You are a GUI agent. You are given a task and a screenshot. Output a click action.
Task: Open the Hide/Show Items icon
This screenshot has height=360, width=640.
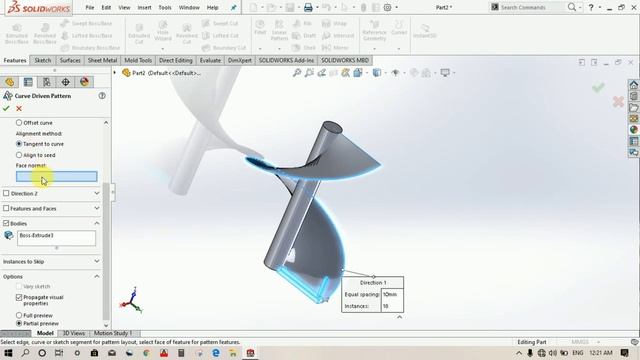click(395, 73)
